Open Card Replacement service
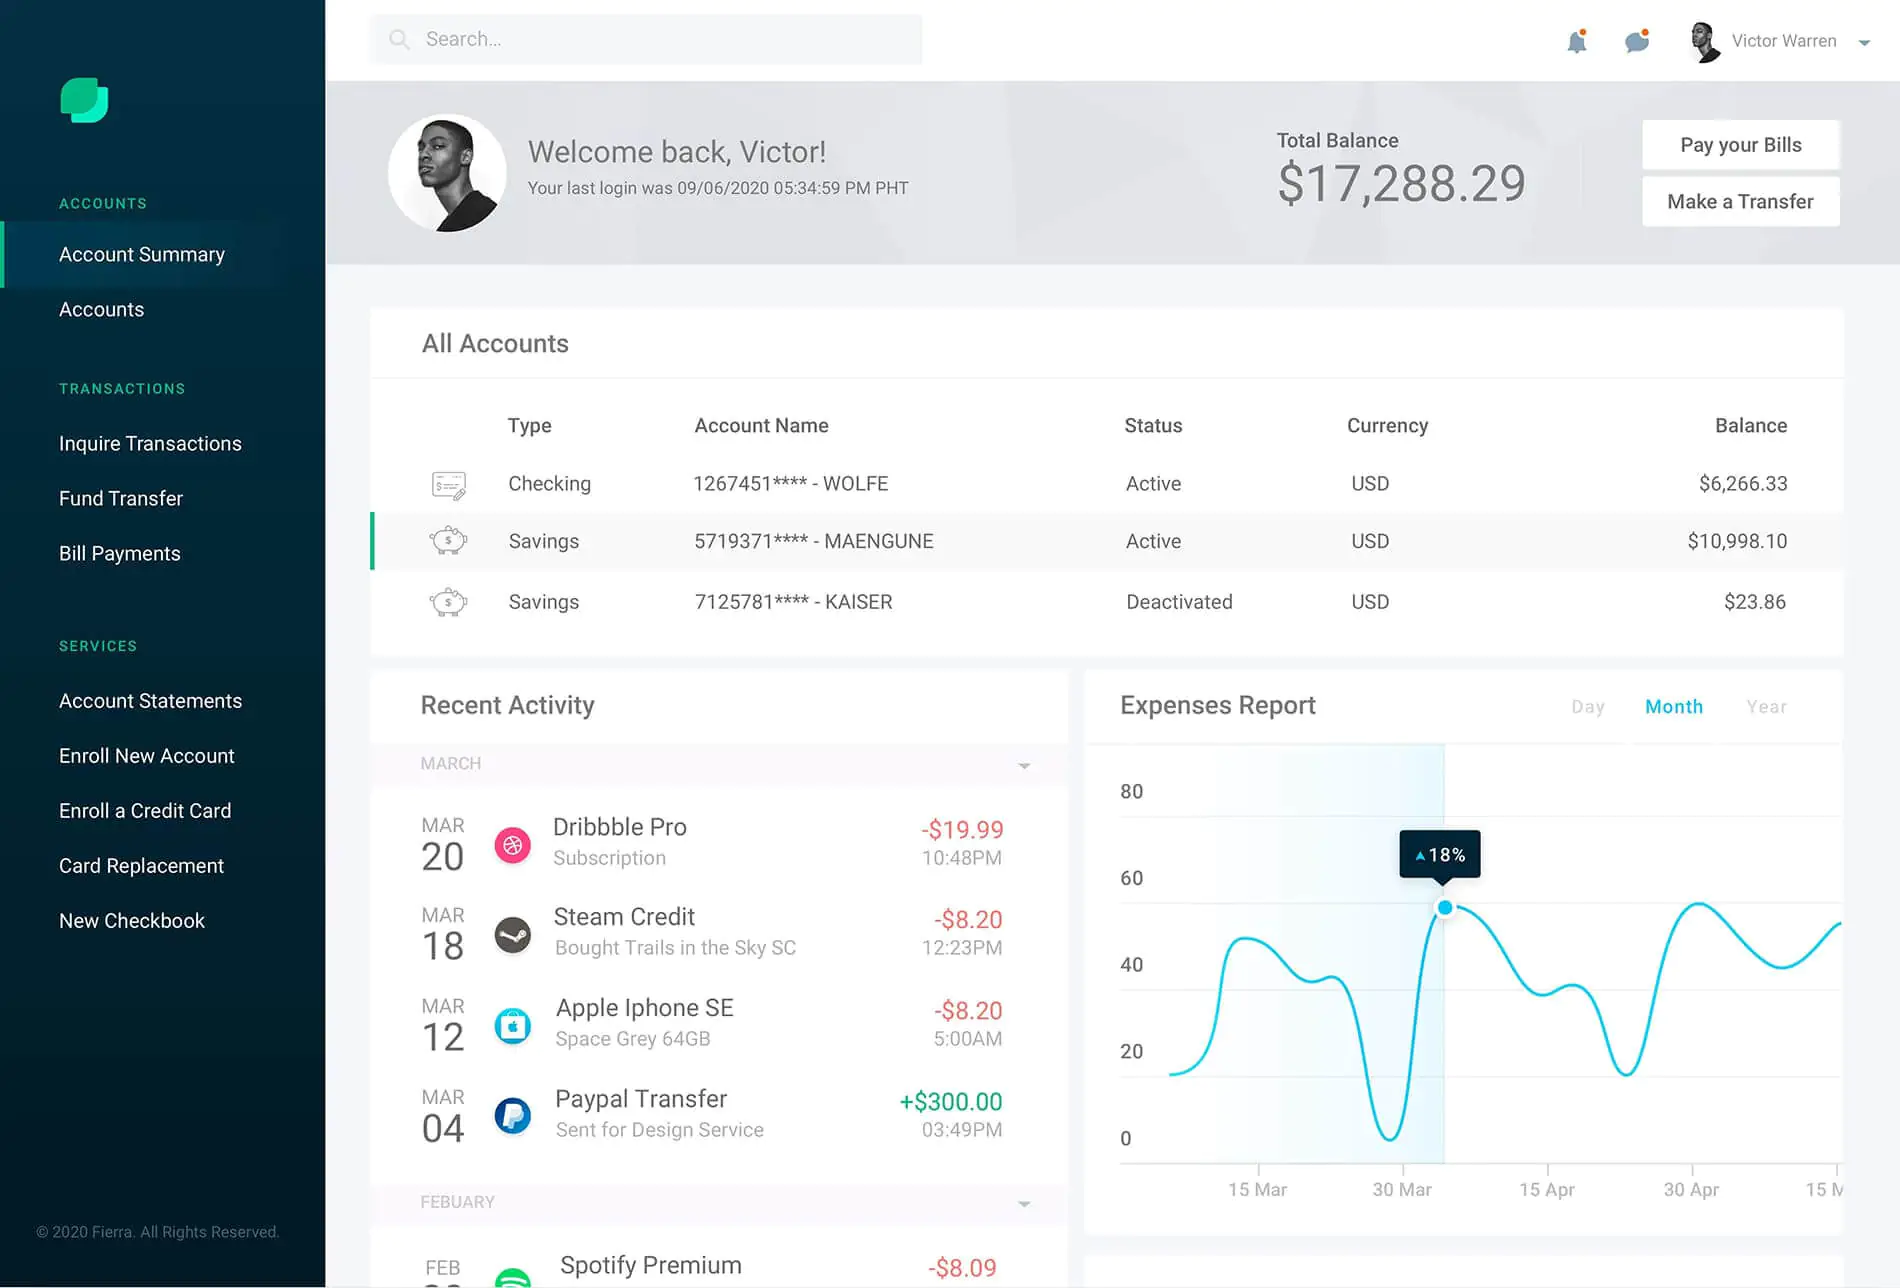This screenshot has width=1900, height=1288. (141, 865)
